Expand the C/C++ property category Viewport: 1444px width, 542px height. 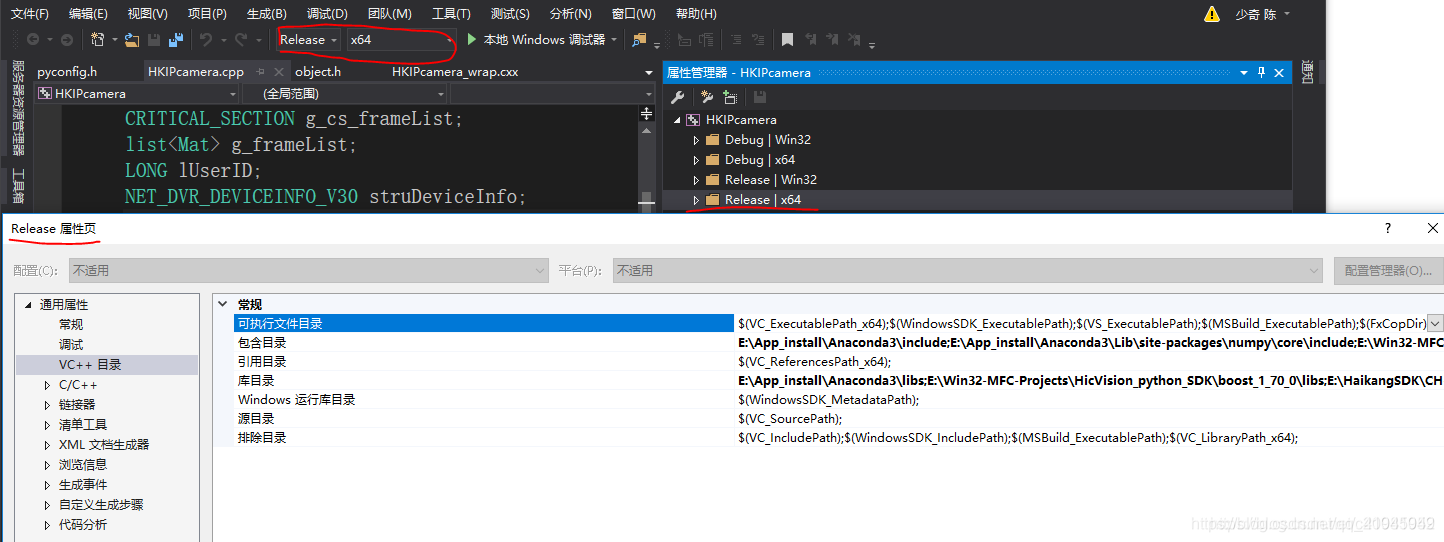[47, 385]
